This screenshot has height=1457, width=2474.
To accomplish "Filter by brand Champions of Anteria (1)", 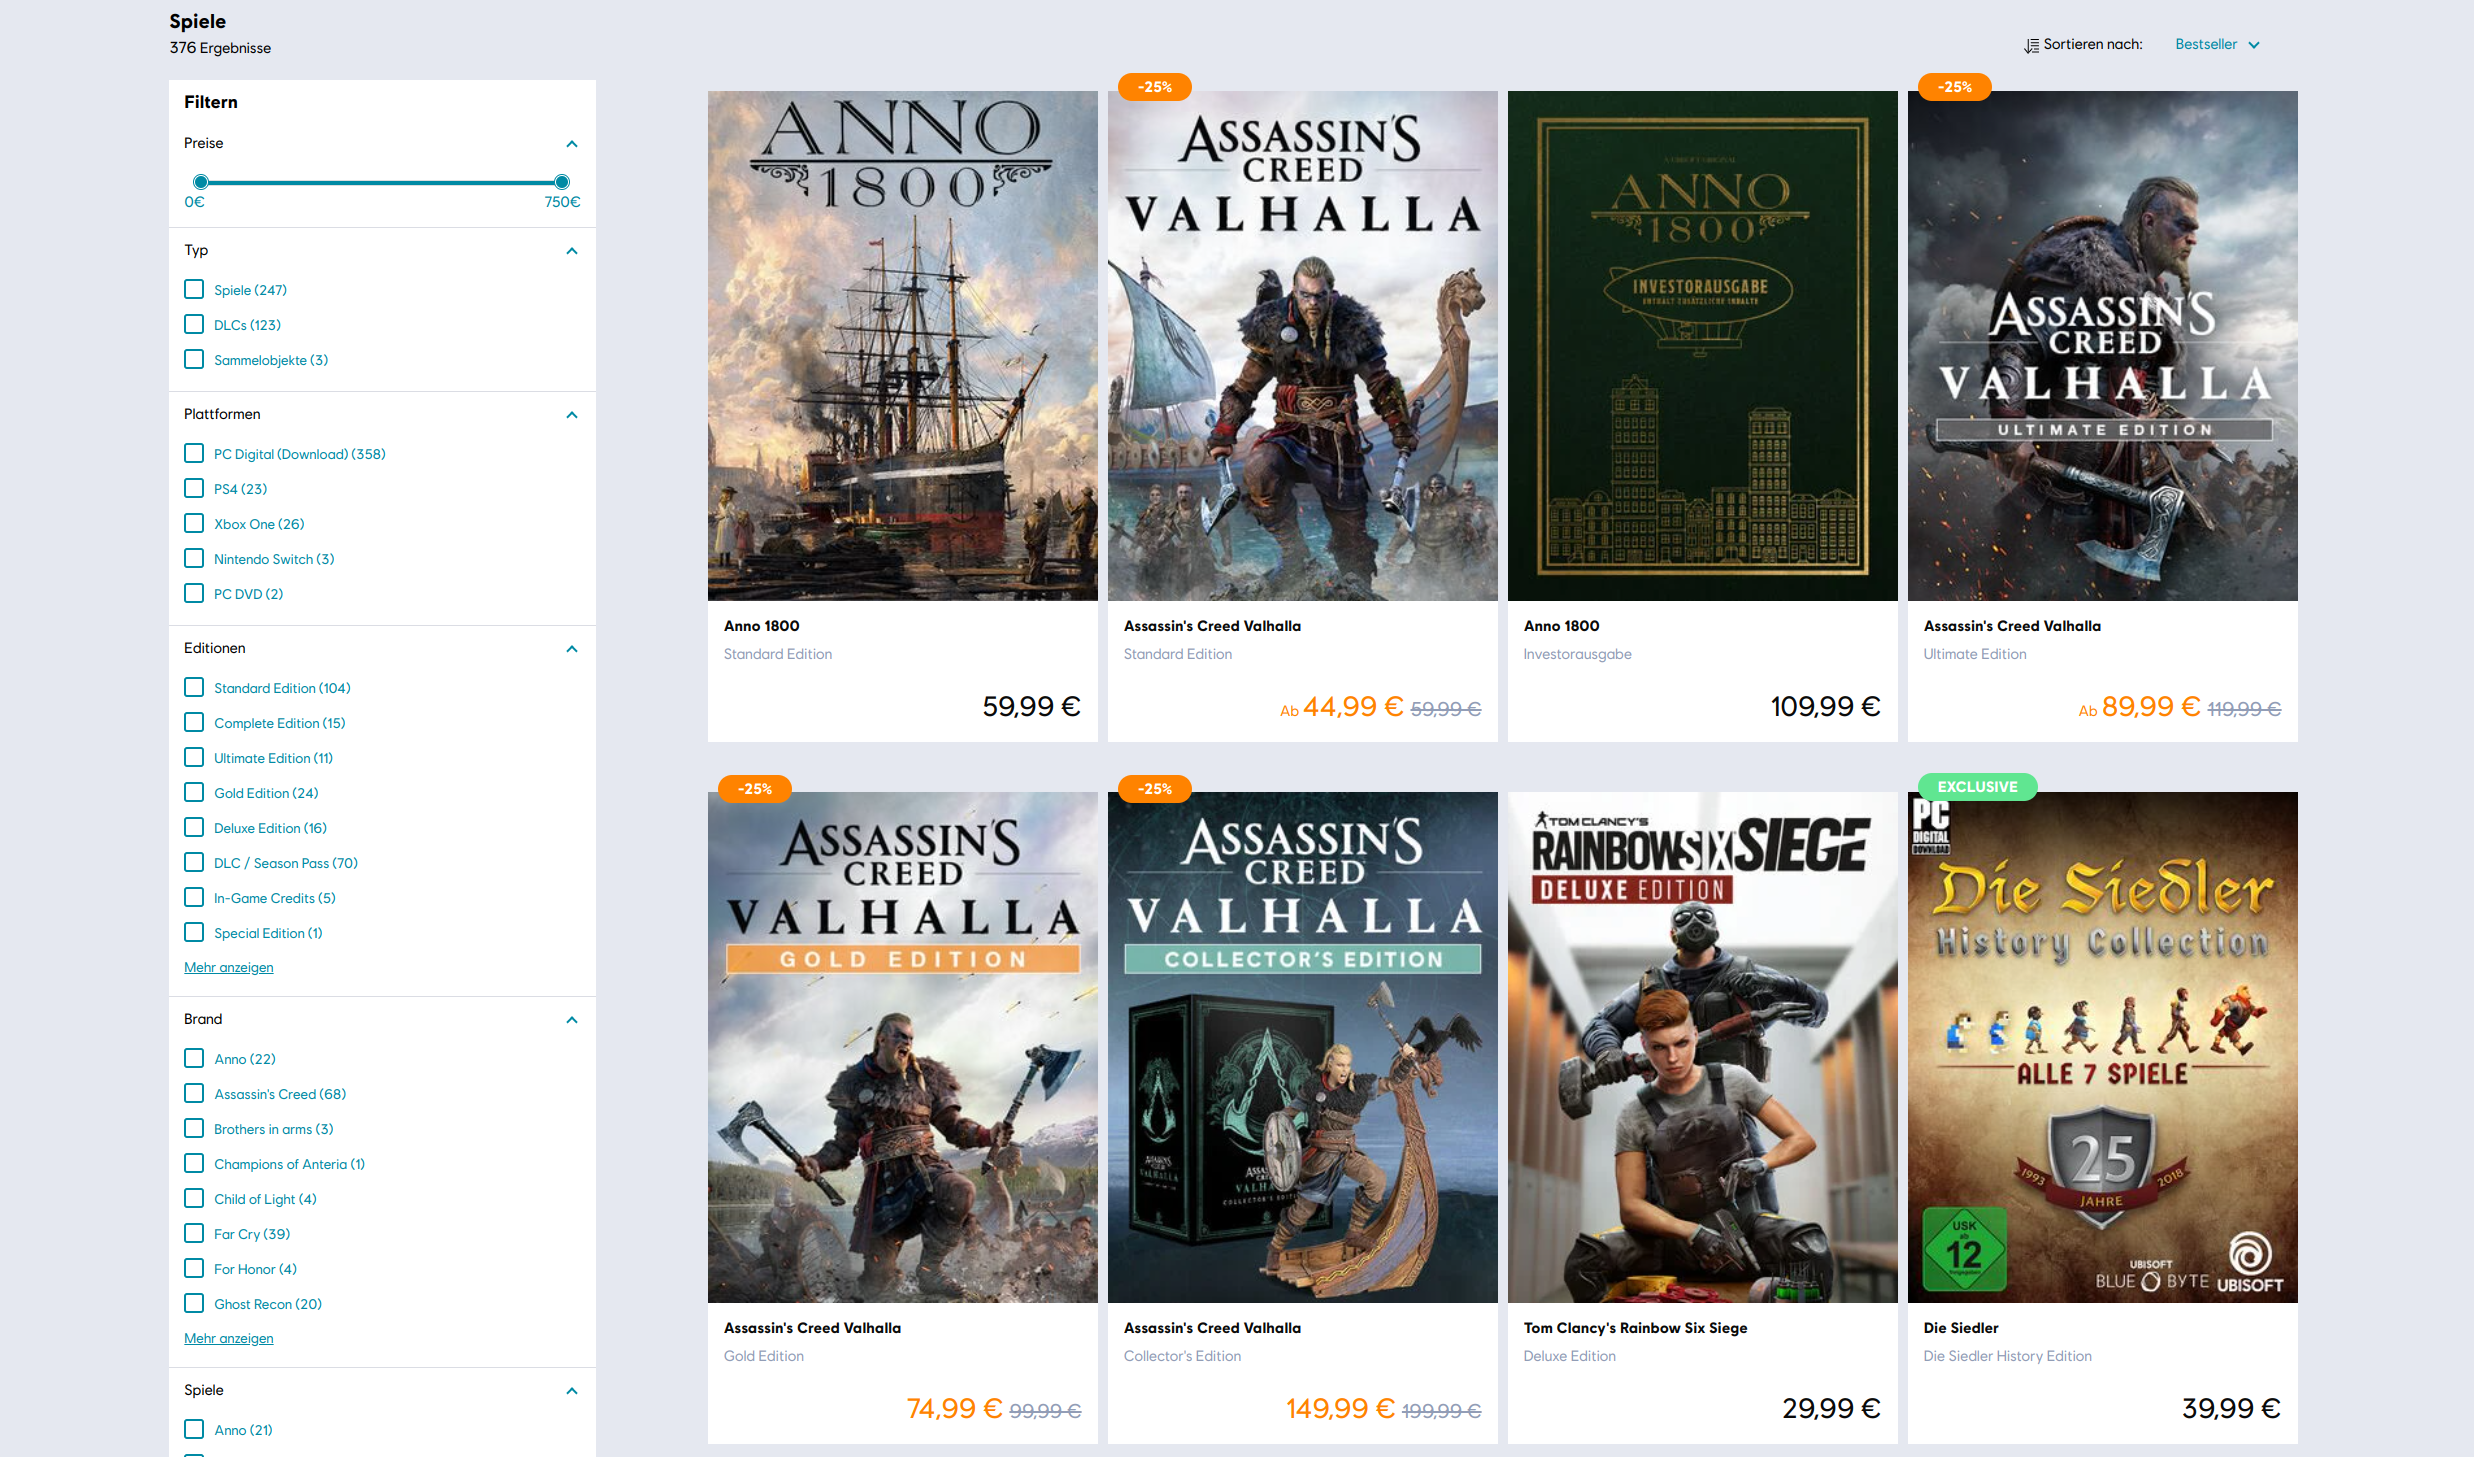I will click(194, 1163).
